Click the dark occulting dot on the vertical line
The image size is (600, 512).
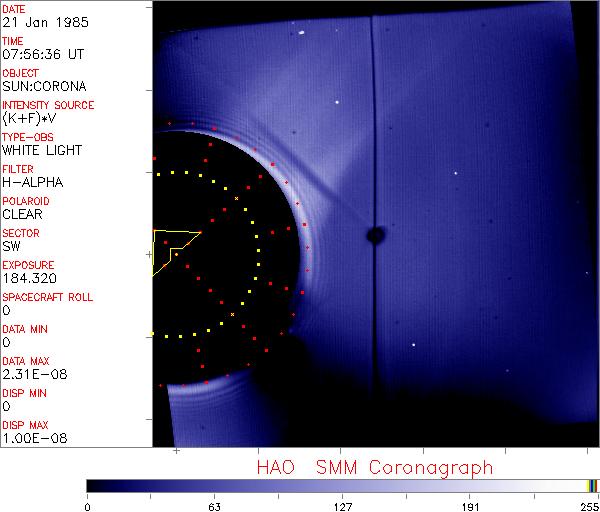click(376, 235)
